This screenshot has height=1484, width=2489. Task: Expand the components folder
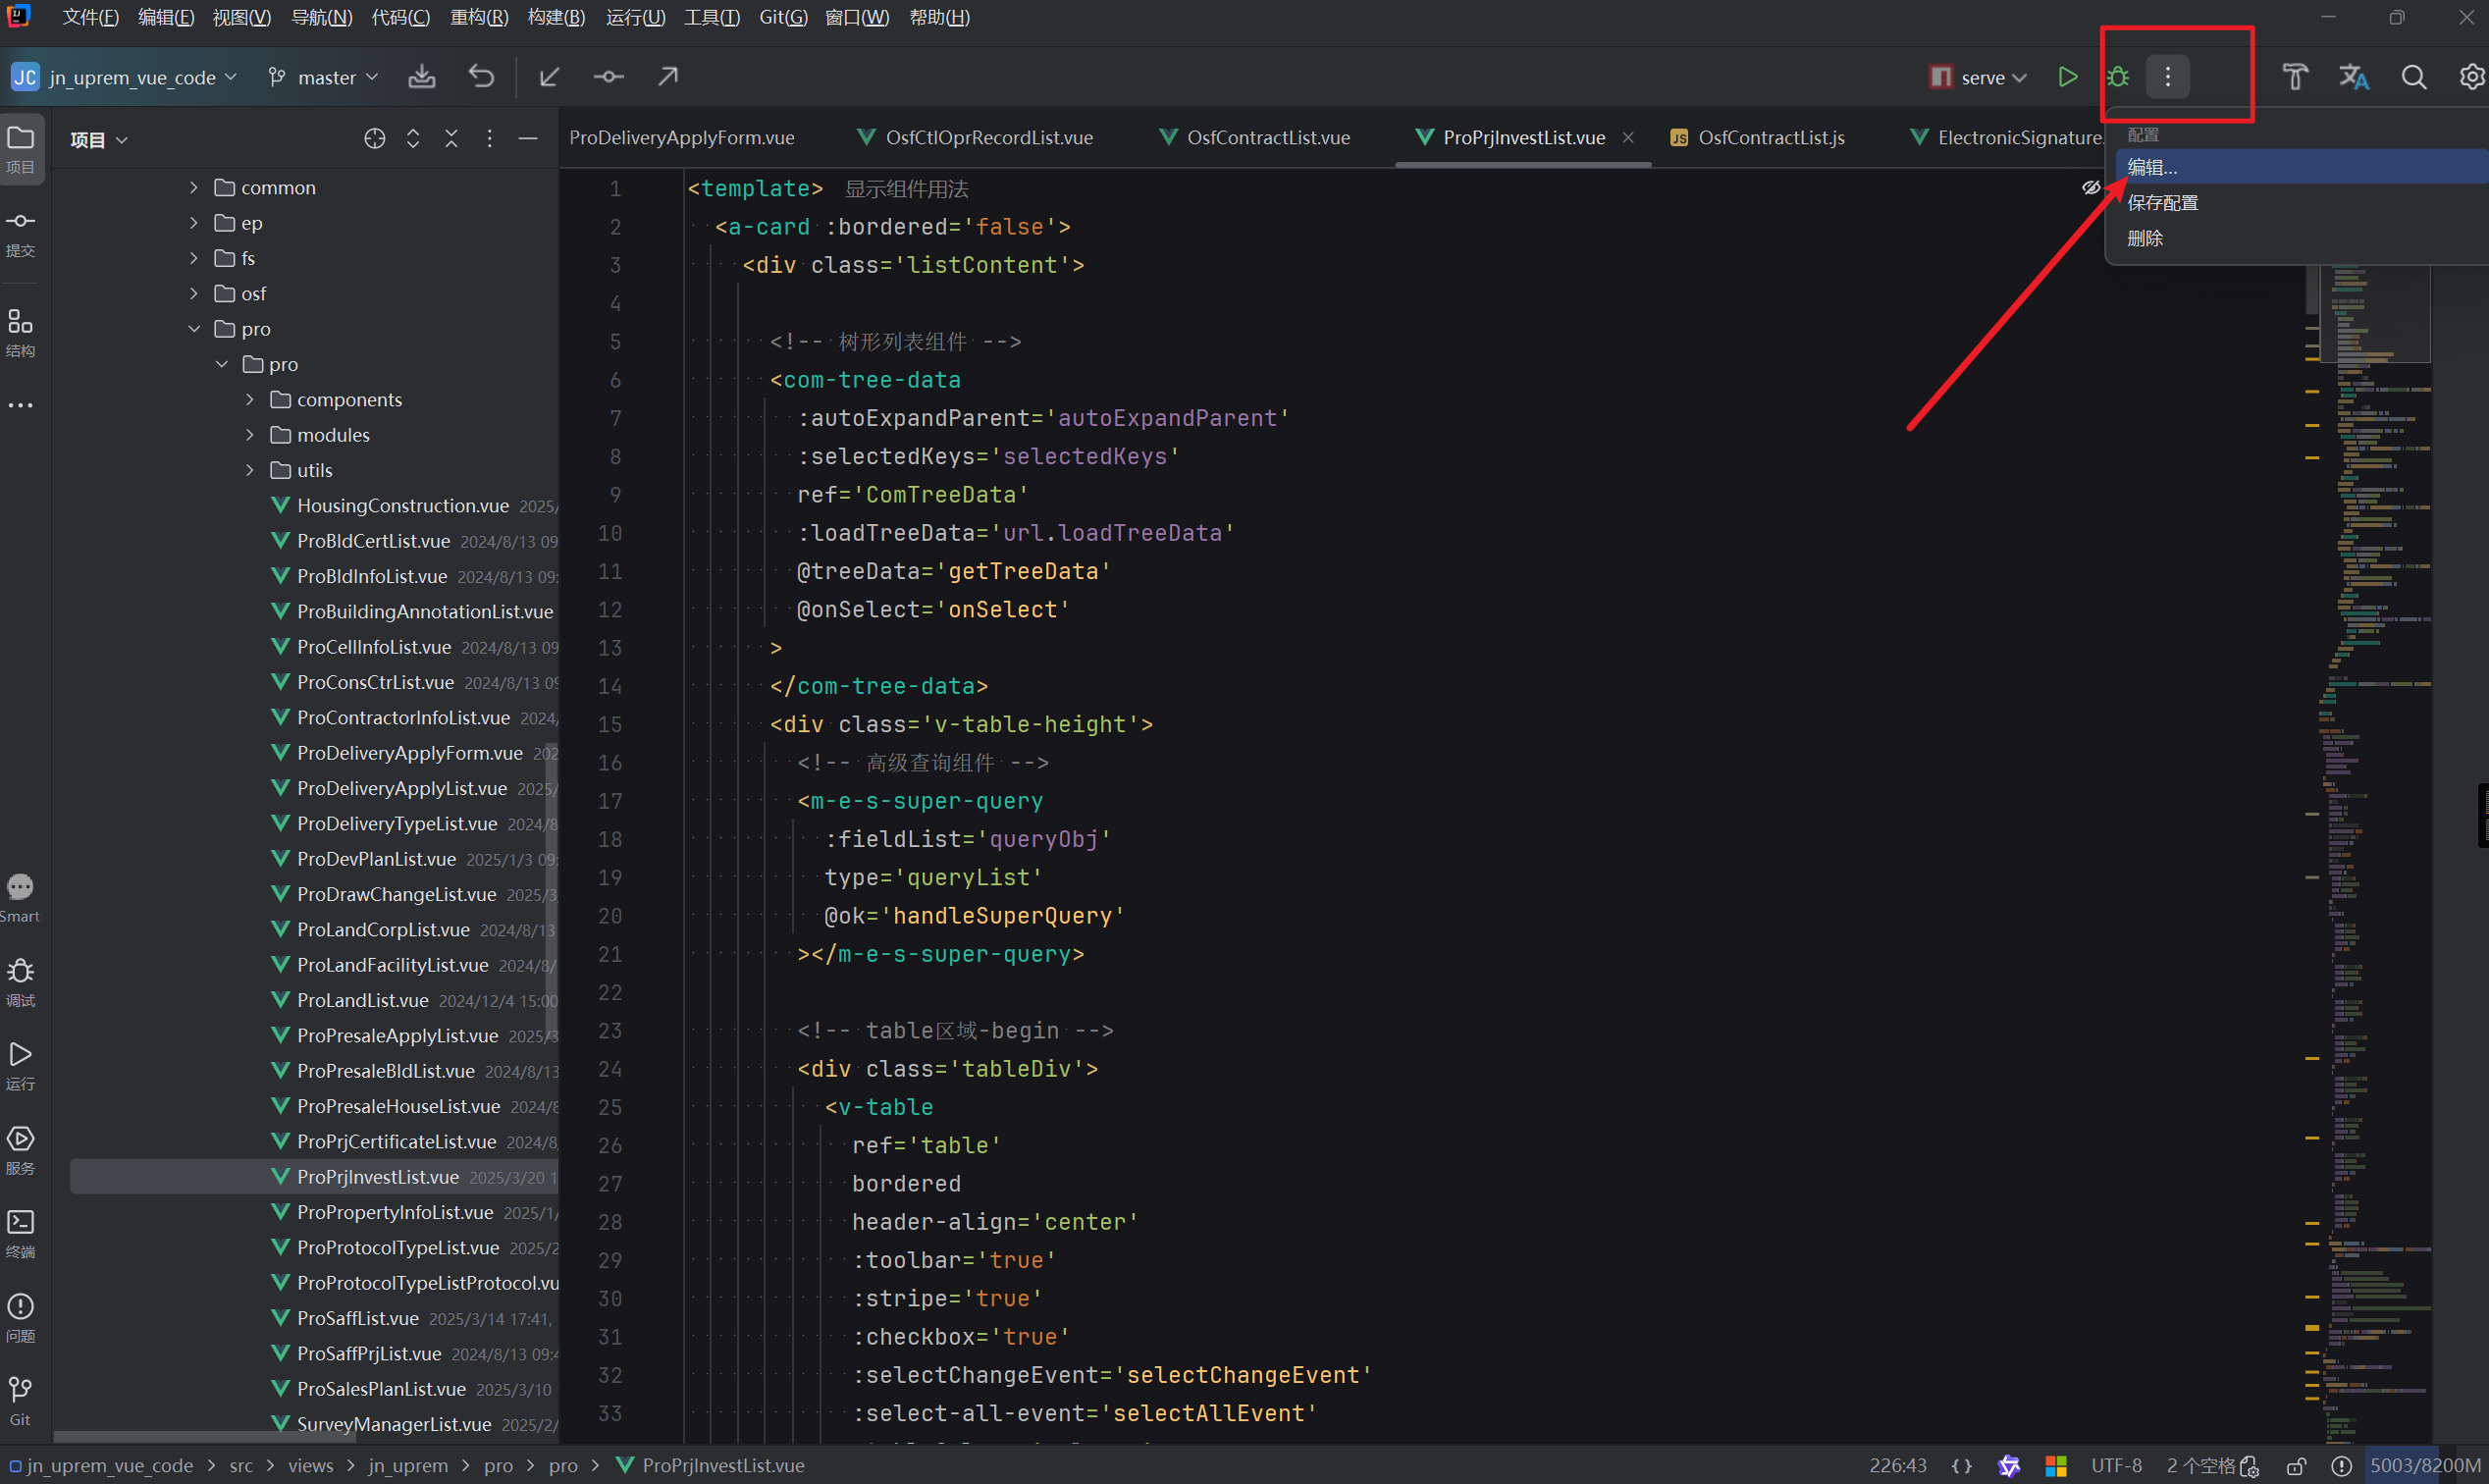(x=250, y=400)
